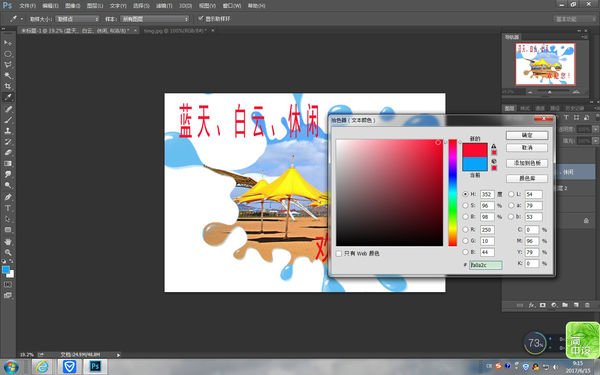Screen dimensions: 600x375
Task: Open the Navigator panel menu
Action: coord(584,37)
